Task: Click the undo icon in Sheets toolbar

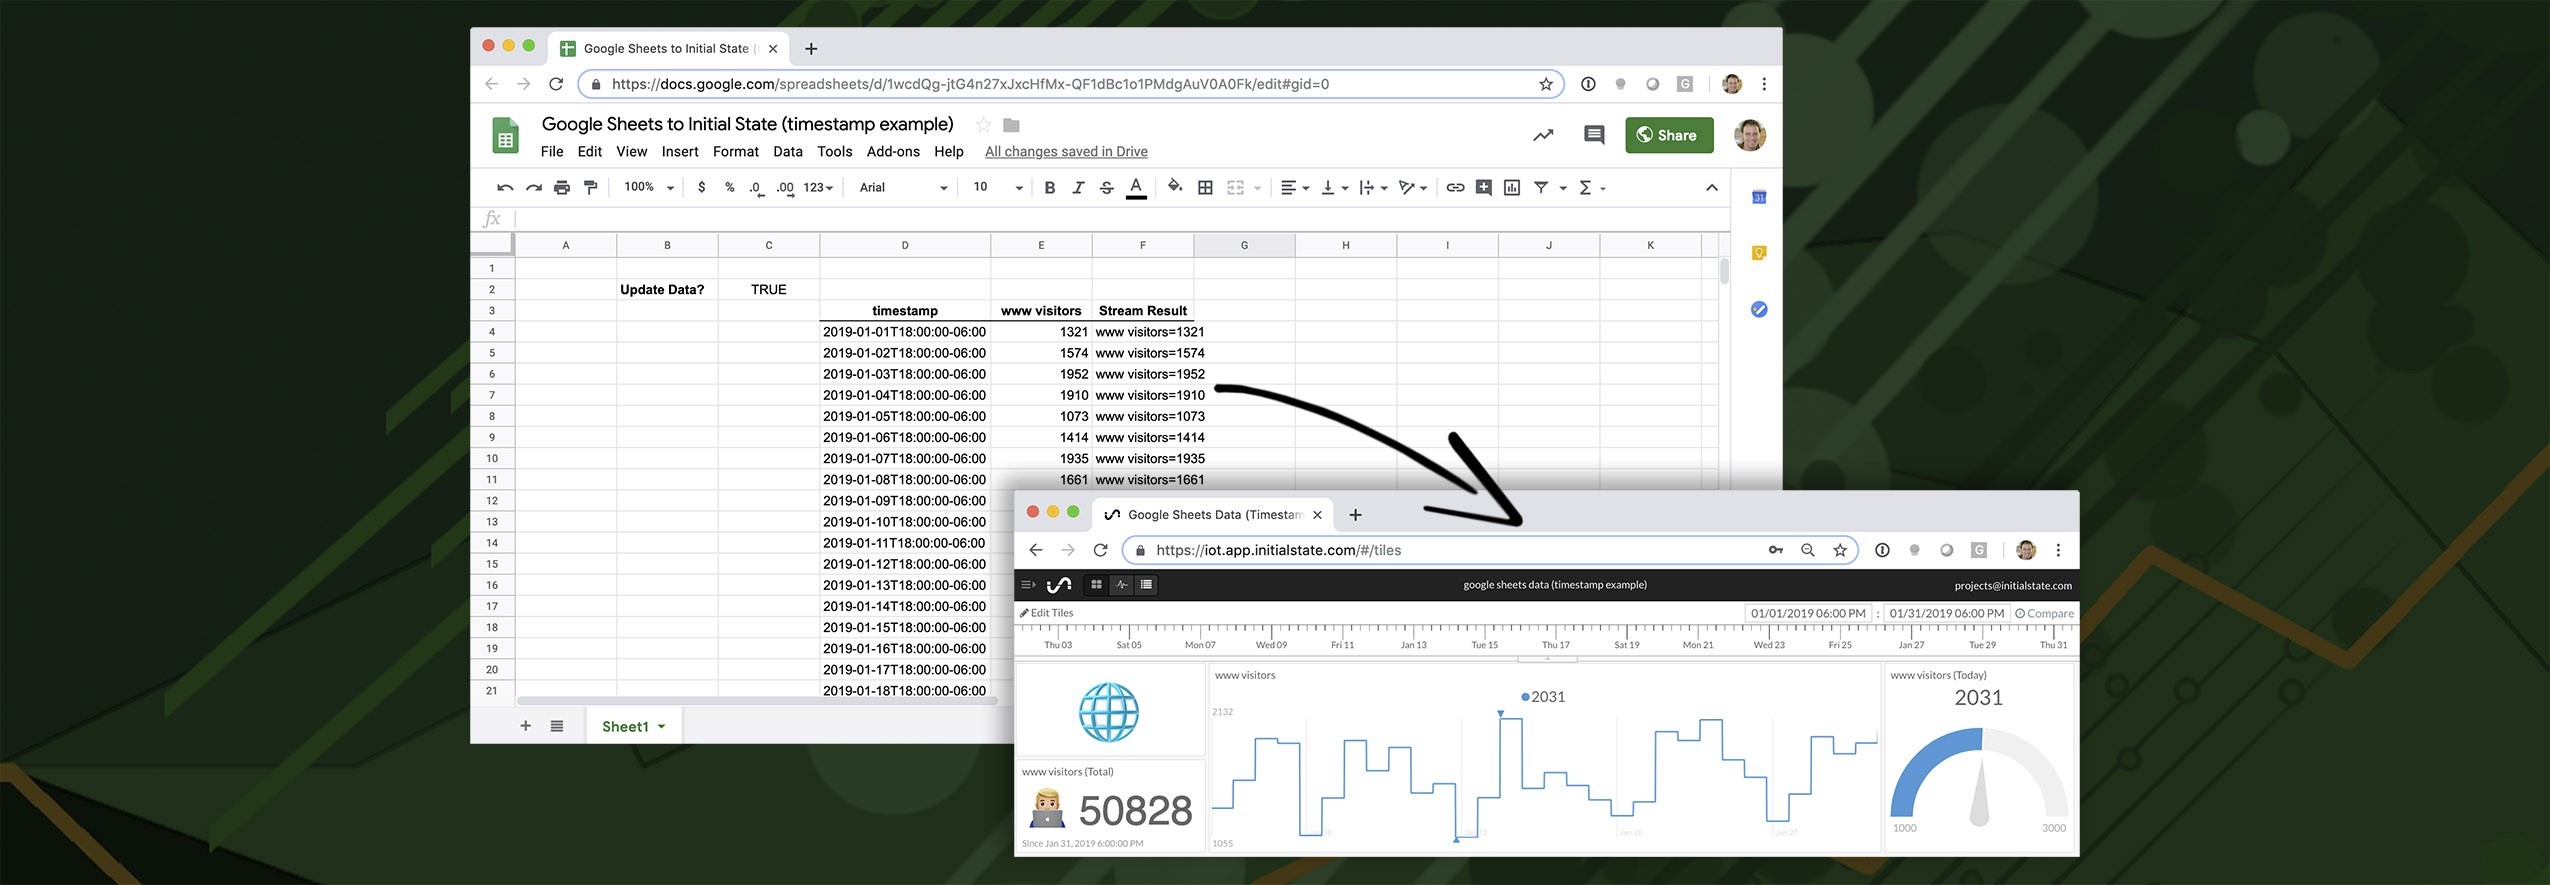Action: tap(505, 188)
